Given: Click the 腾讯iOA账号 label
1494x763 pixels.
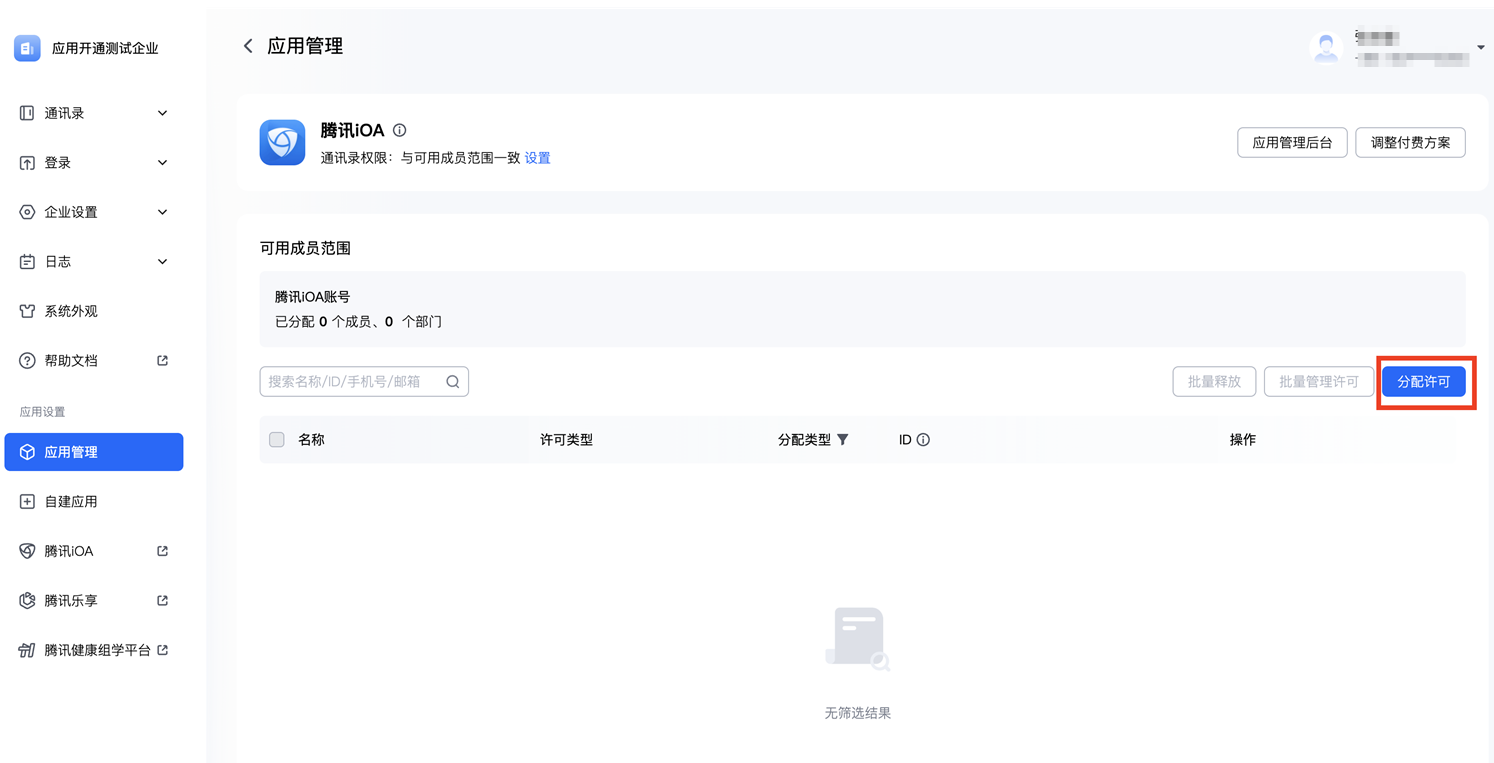Looking at the screenshot, I should (x=313, y=297).
